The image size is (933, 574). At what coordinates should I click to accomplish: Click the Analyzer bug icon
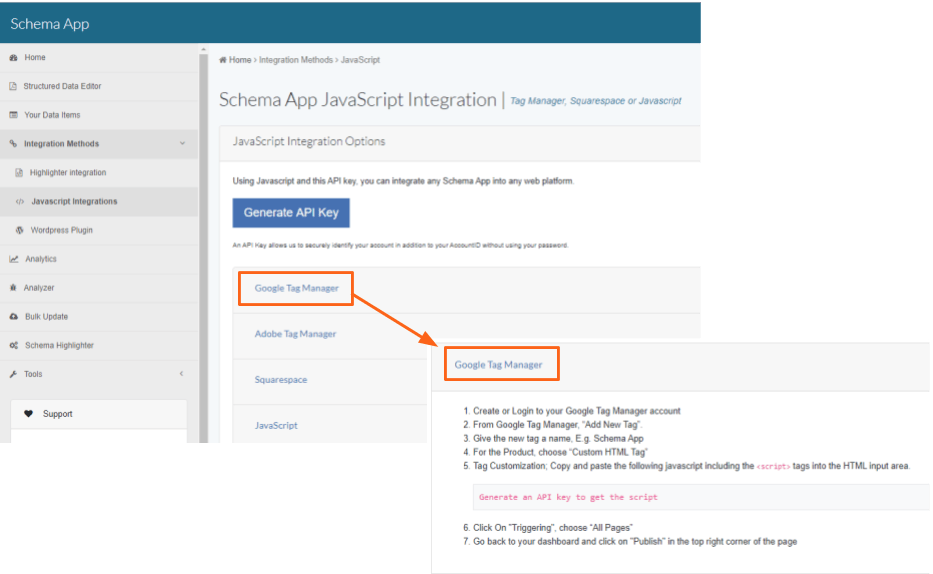tap(13, 288)
